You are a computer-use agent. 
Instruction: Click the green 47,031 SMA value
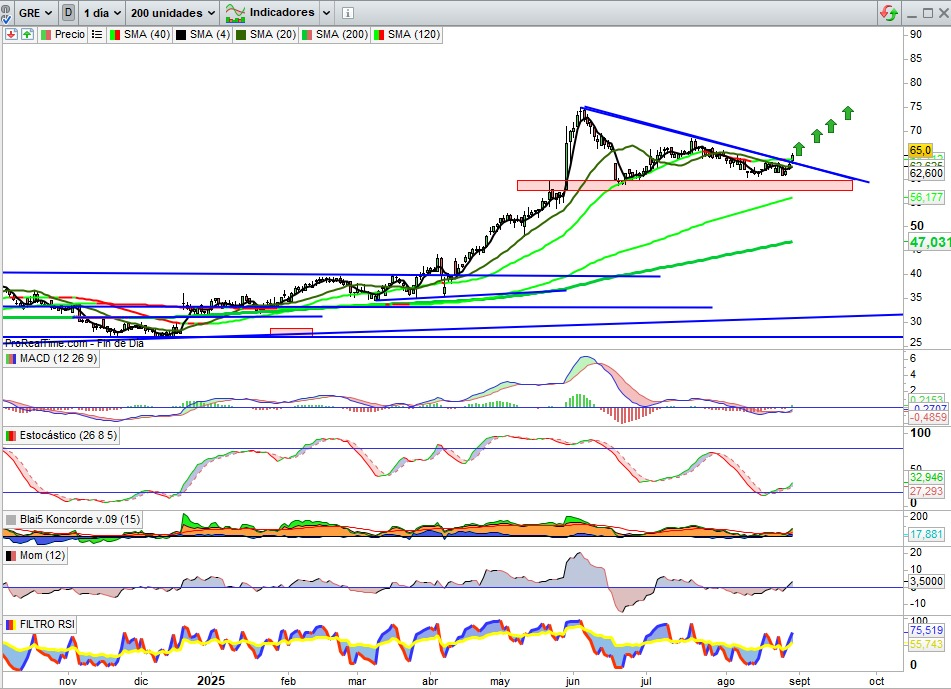point(929,242)
